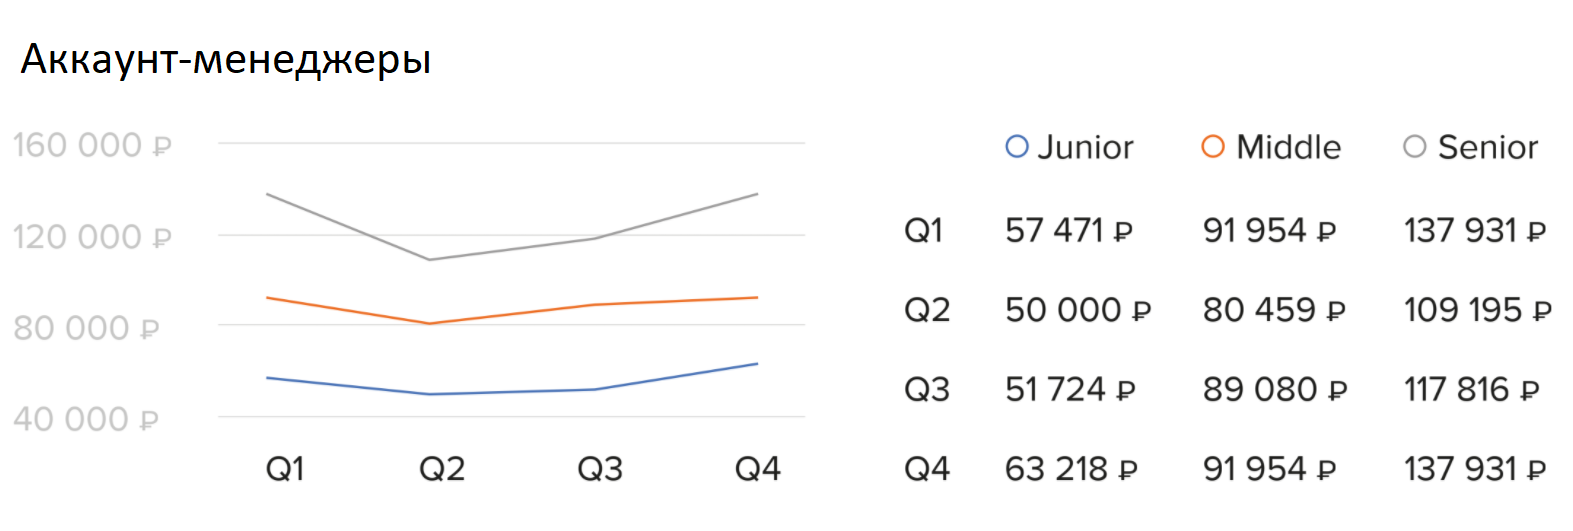Click the Junior Q4 value 63 218 ₽
1573x531 pixels.
1070,469
